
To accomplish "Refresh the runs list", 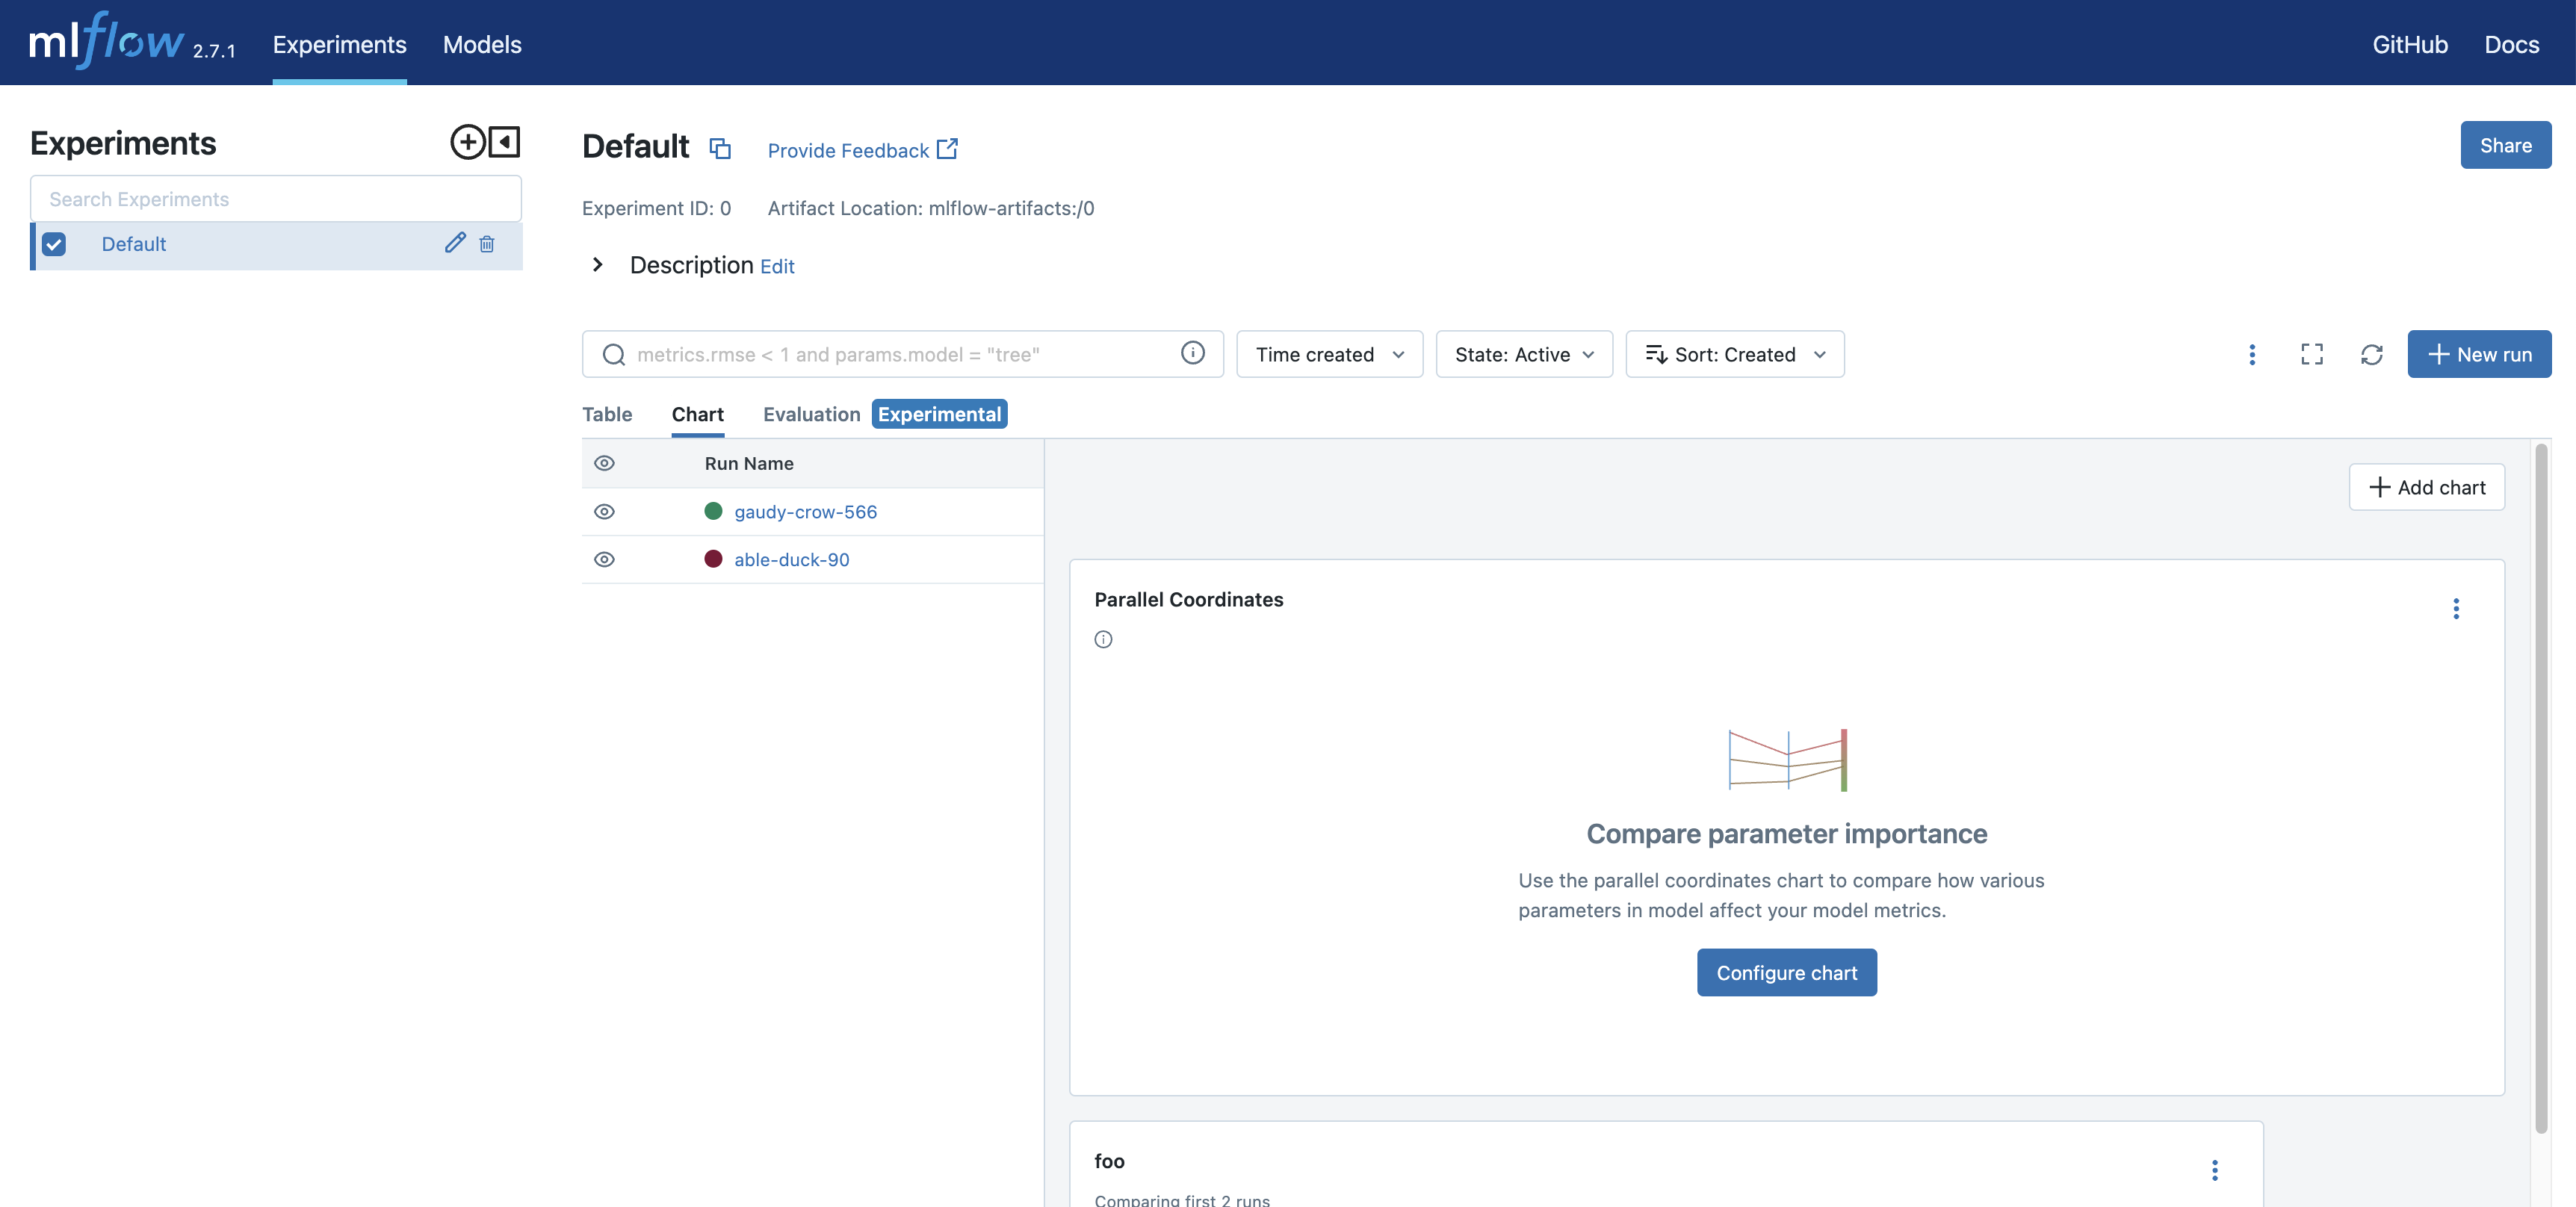I will [2372, 354].
